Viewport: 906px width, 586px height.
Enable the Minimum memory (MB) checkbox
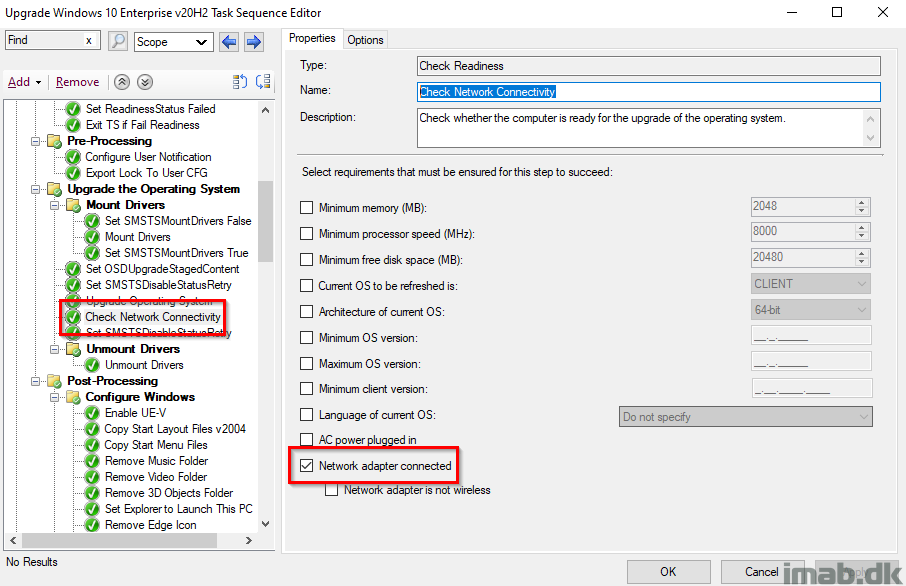(x=307, y=207)
